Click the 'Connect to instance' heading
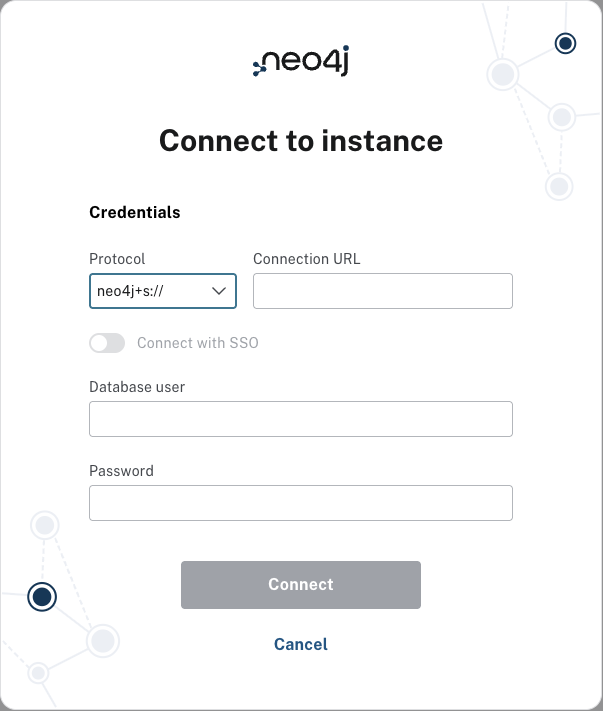Screen dimensions: 603x711 point(300,141)
